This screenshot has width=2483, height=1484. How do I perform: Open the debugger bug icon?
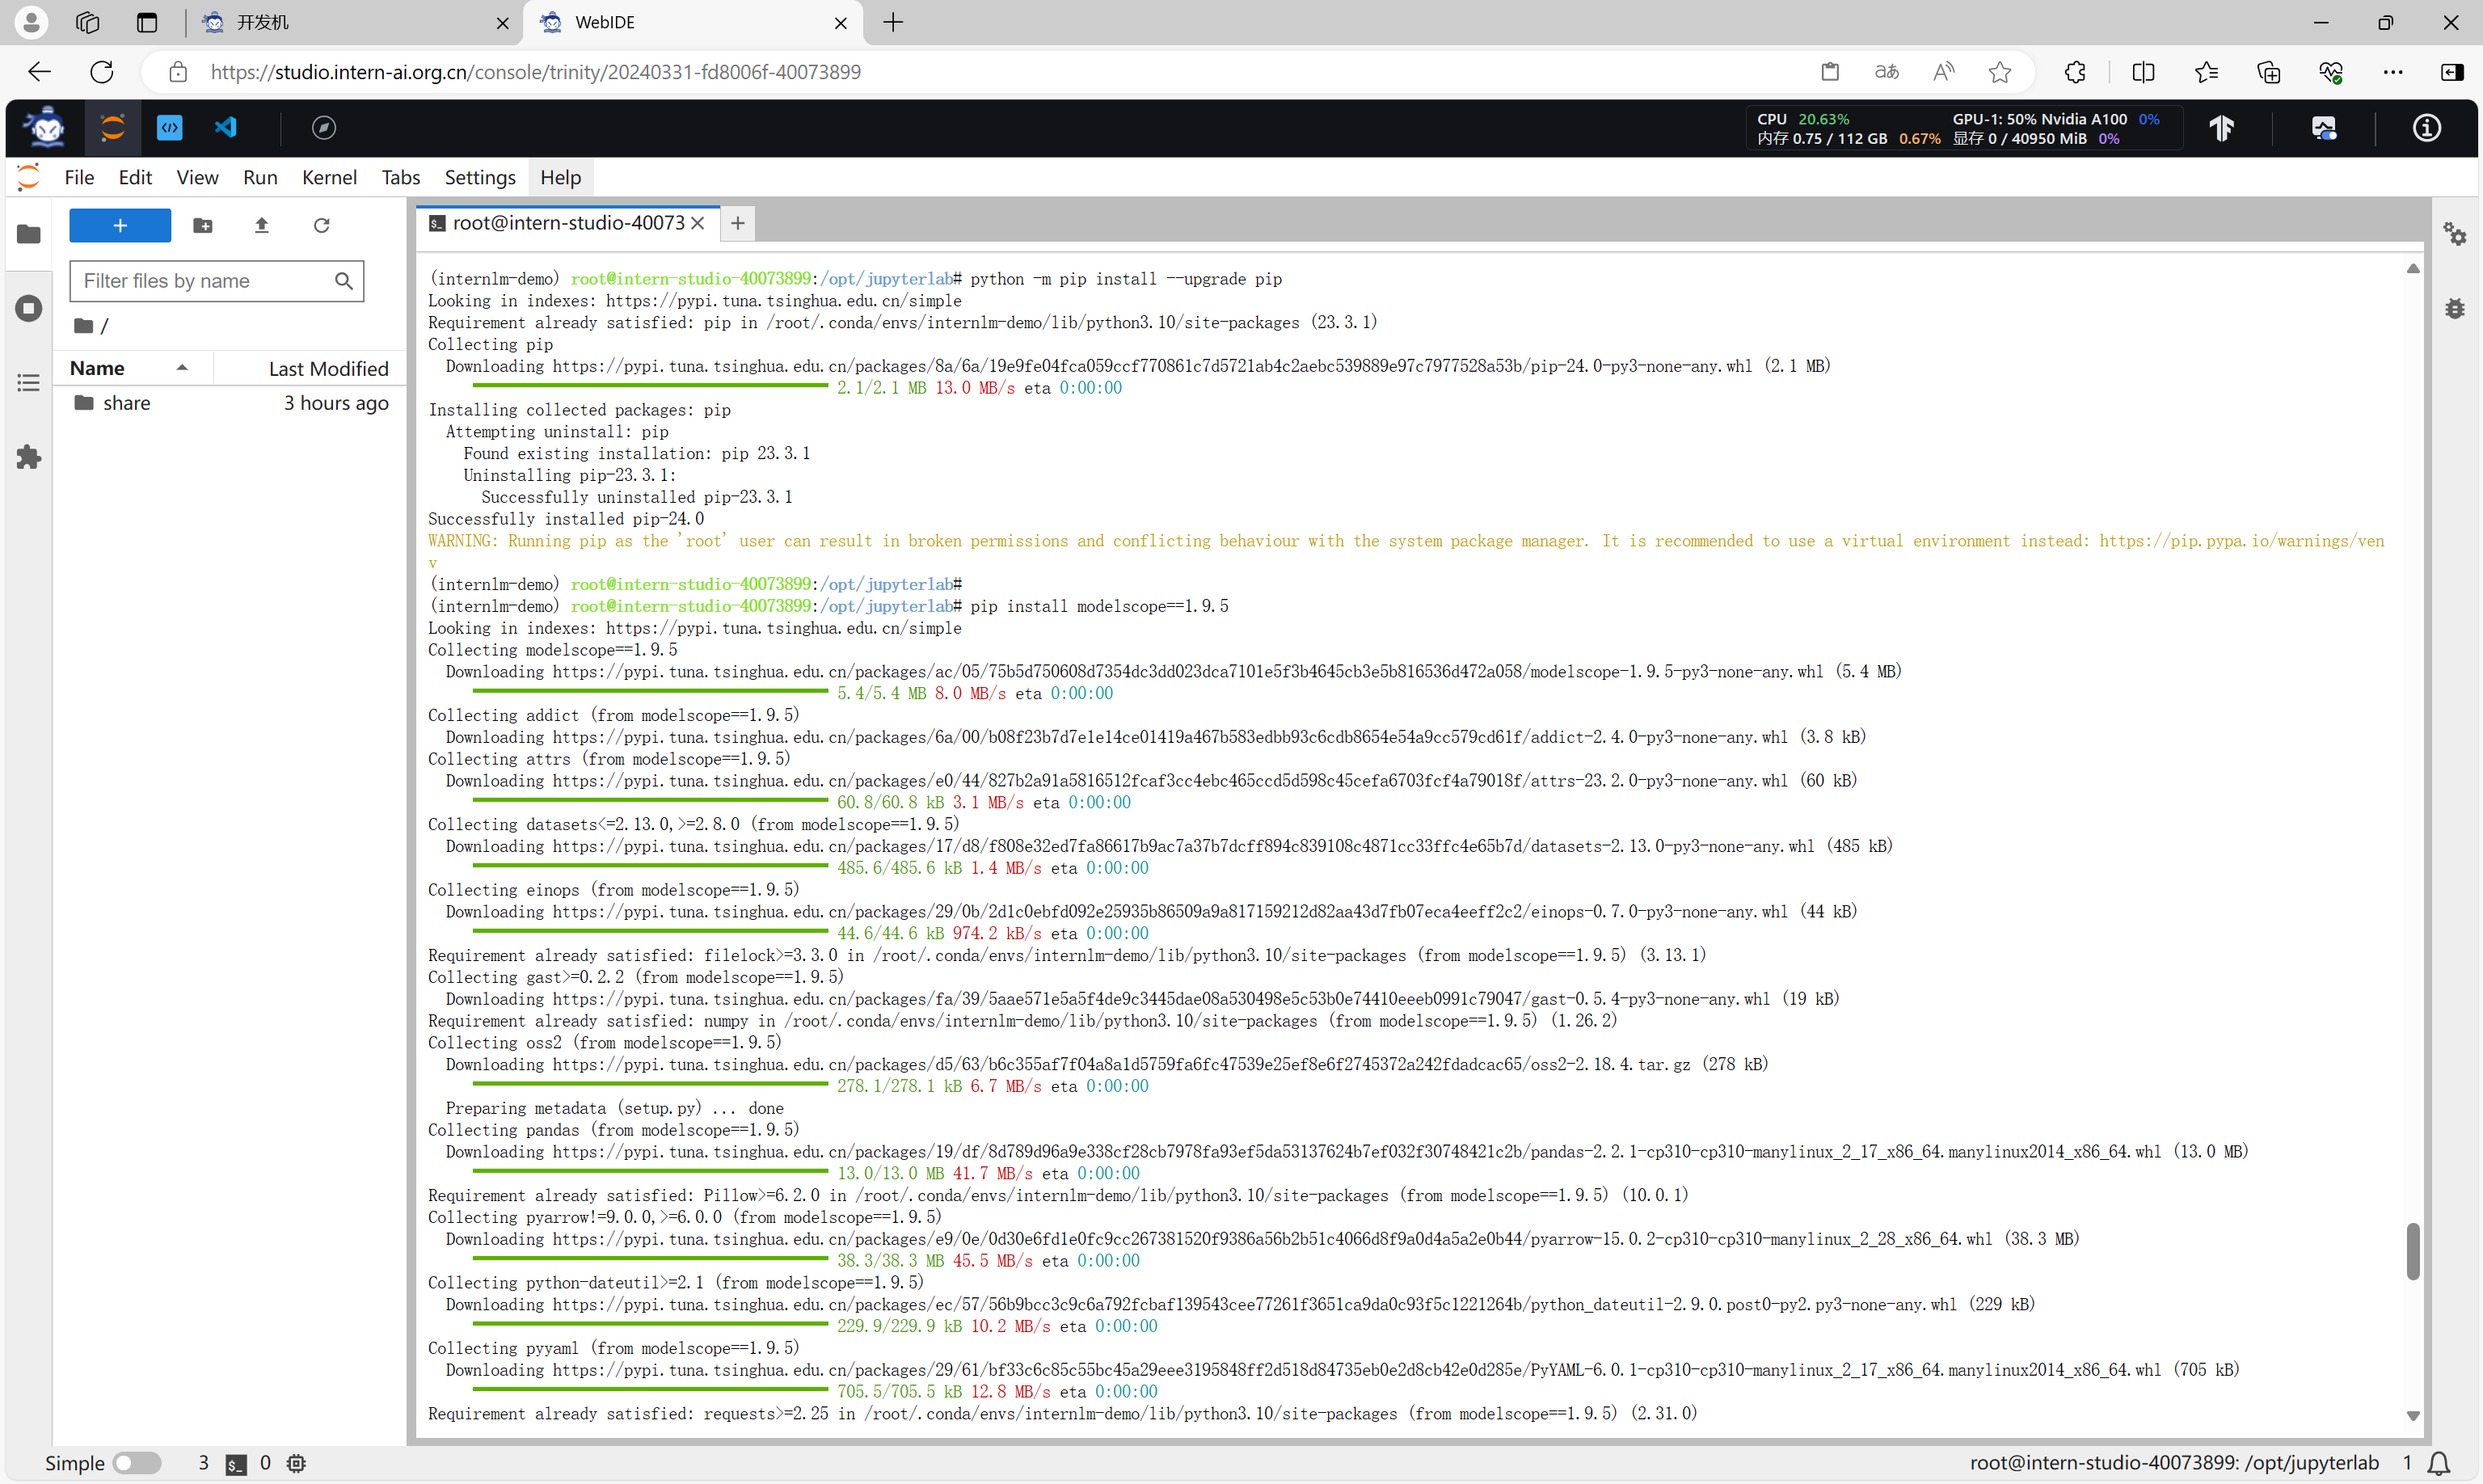click(x=2455, y=309)
